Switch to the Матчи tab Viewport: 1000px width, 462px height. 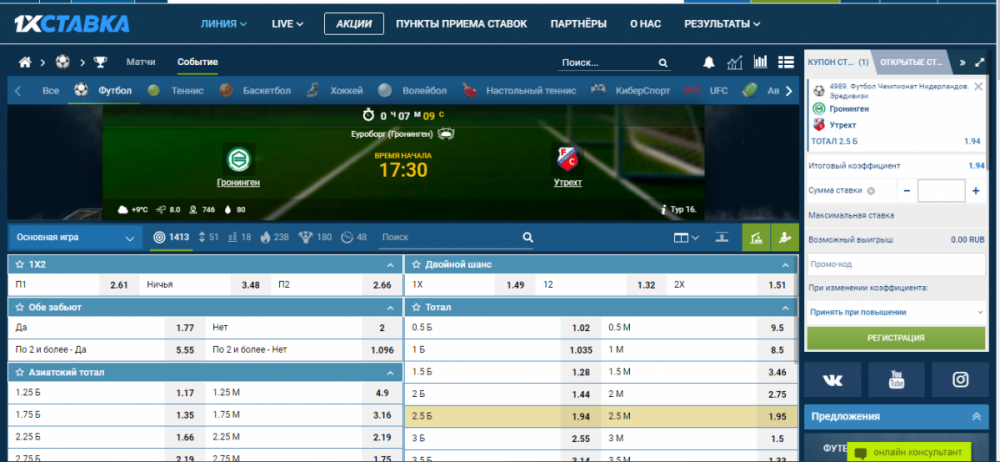tap(140, 62)
